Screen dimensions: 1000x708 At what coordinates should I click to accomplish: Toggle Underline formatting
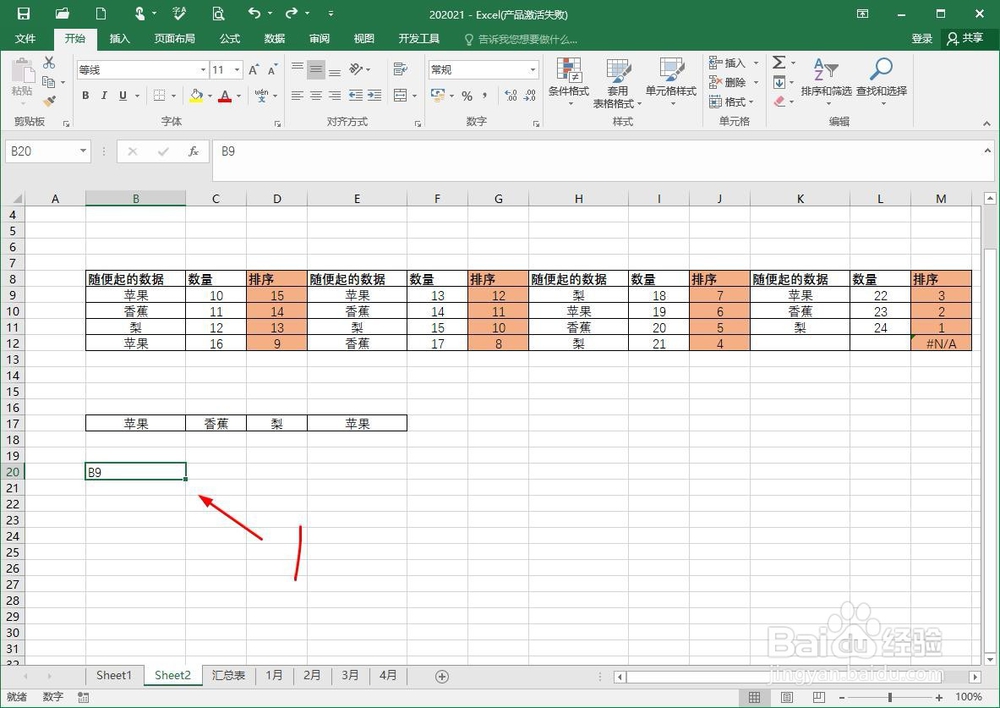(122, 96)
